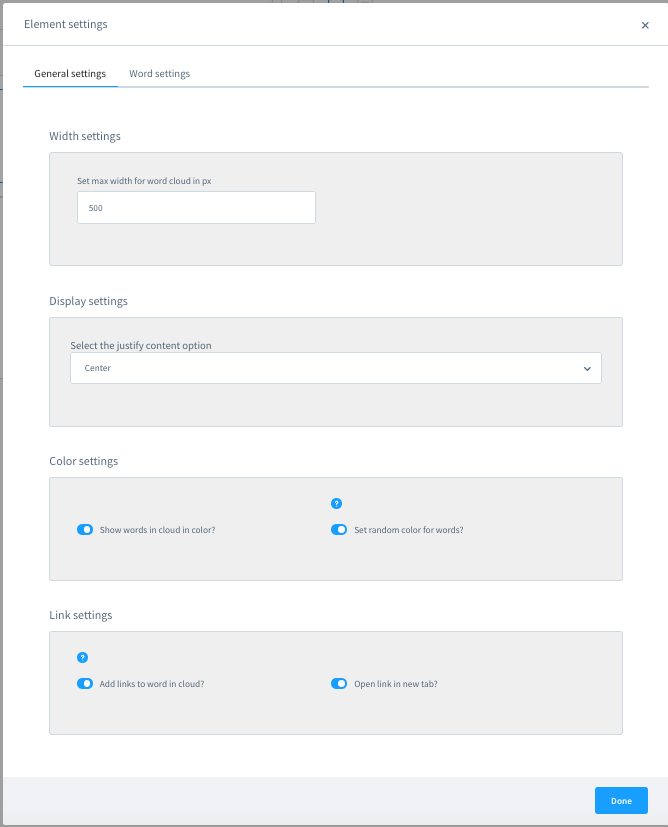Click the 'Open link in new tab?' label text
This screenshot has height=827, width=668.
coord(396,684)
